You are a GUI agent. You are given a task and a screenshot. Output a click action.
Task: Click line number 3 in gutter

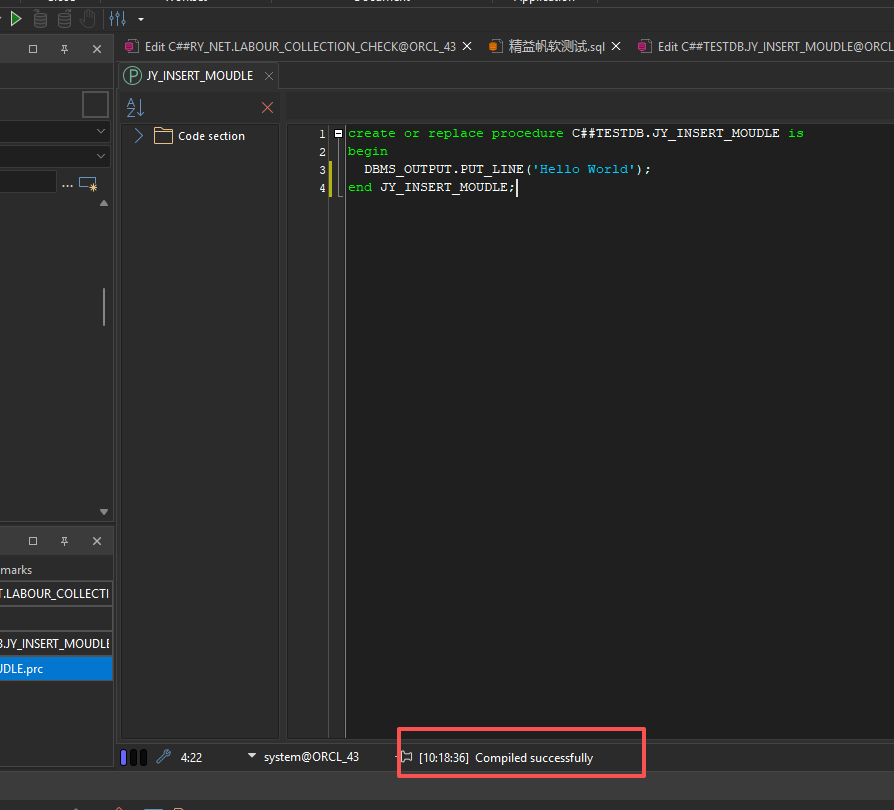pos(322,170)
